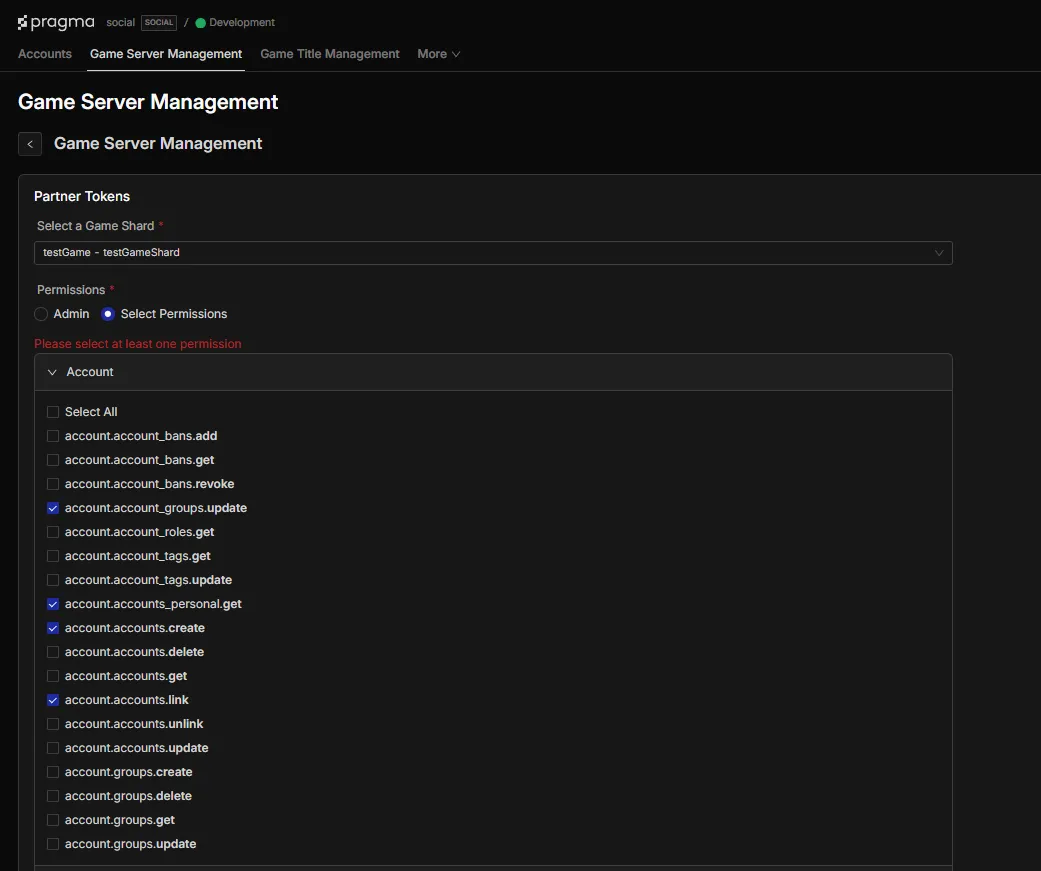Disable the account.accounts.link permission
This screenshot has width=1041, height=871.
tap(52, 699)
